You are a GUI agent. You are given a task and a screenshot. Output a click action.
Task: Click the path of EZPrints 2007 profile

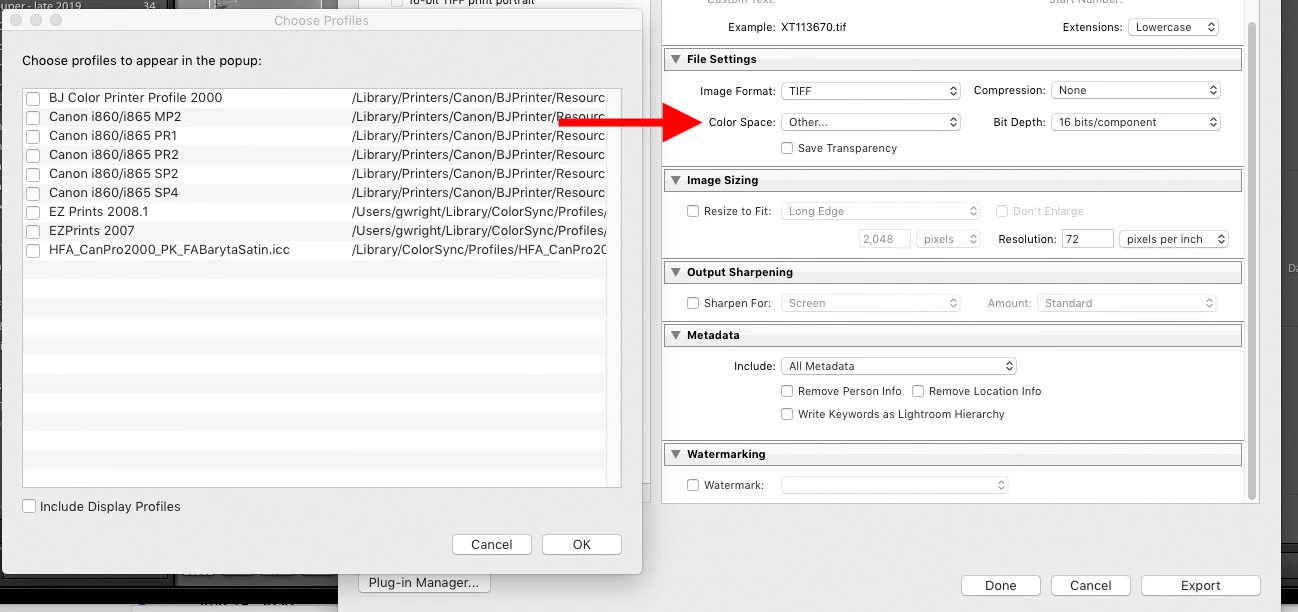(x=478, y=231)
